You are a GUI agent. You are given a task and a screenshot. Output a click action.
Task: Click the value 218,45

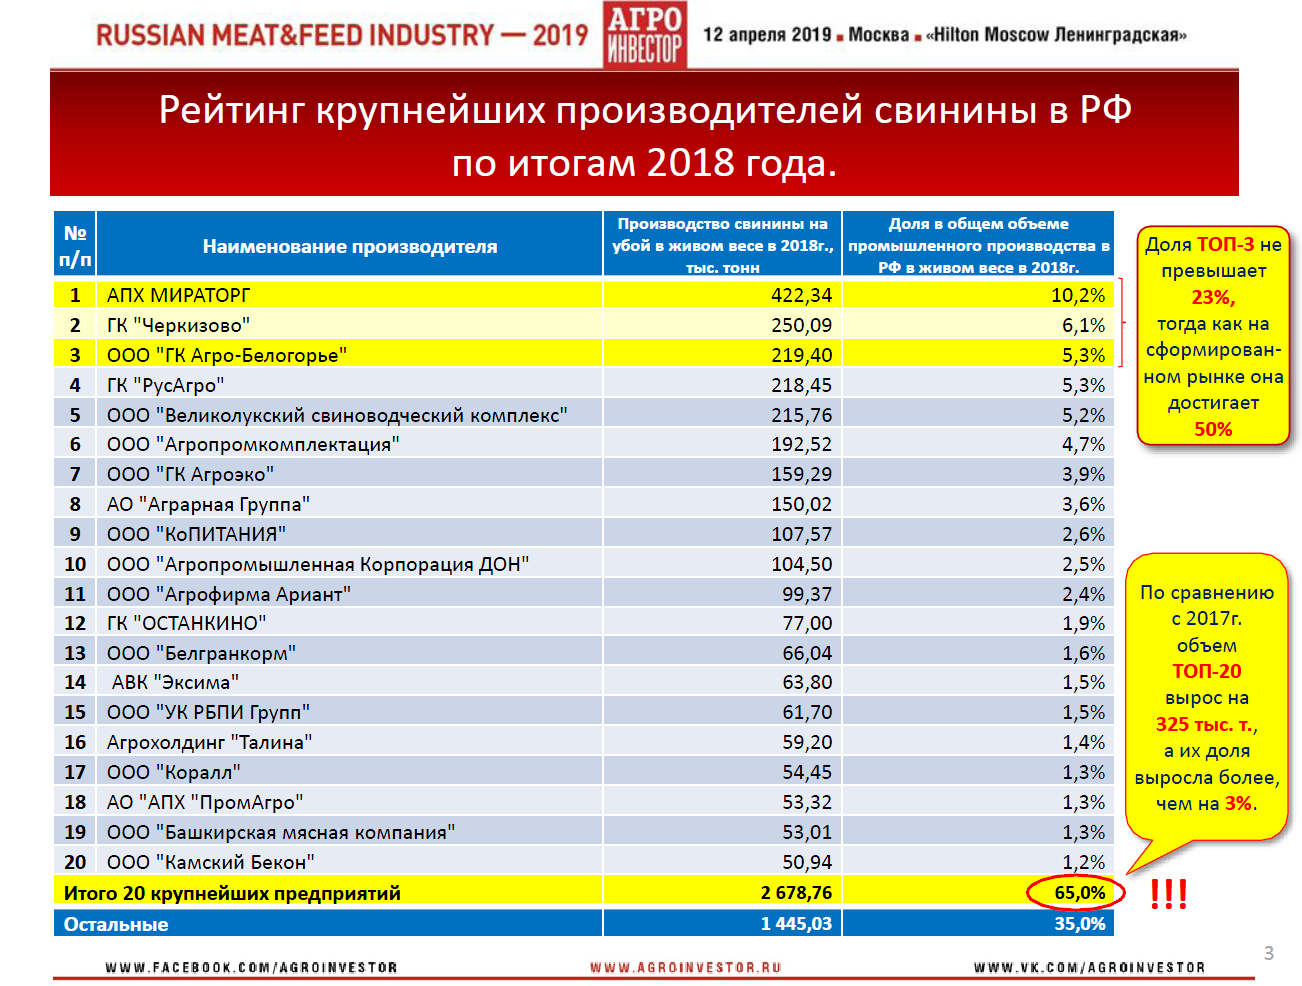tap(801, 385)
